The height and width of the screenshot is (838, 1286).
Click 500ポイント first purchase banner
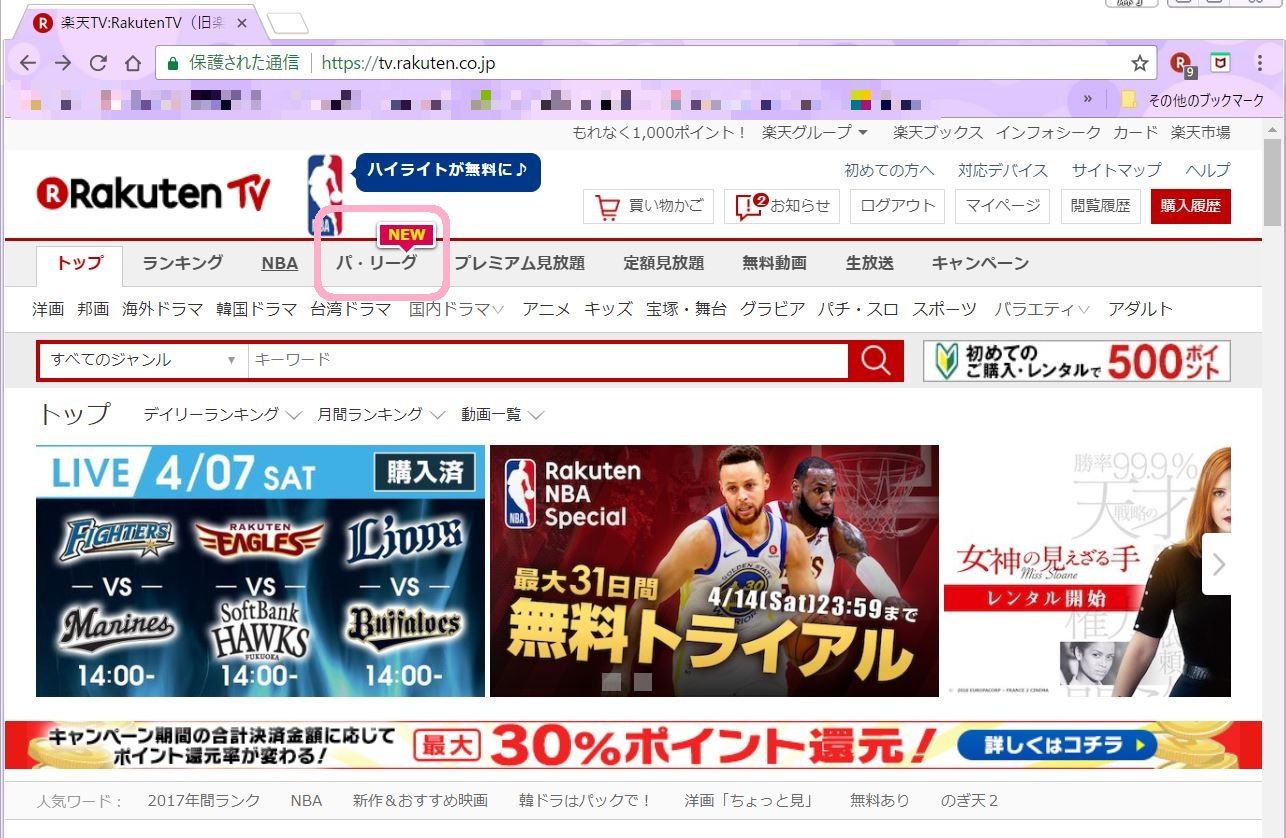click(x=1077, y=361)
